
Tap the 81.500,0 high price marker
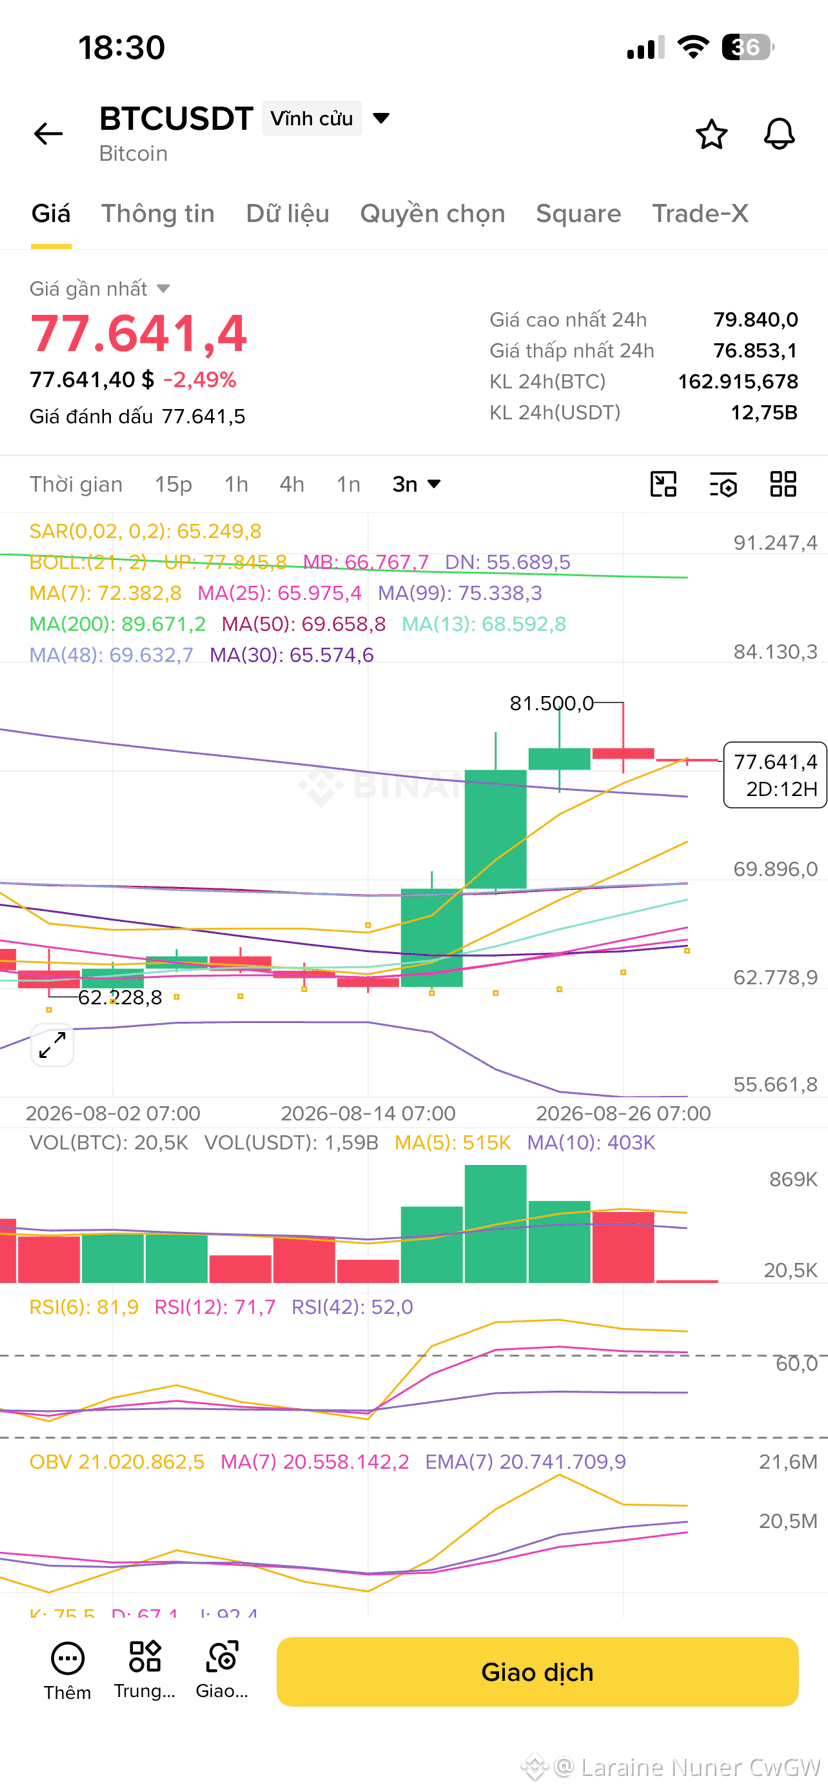[551, 703]
